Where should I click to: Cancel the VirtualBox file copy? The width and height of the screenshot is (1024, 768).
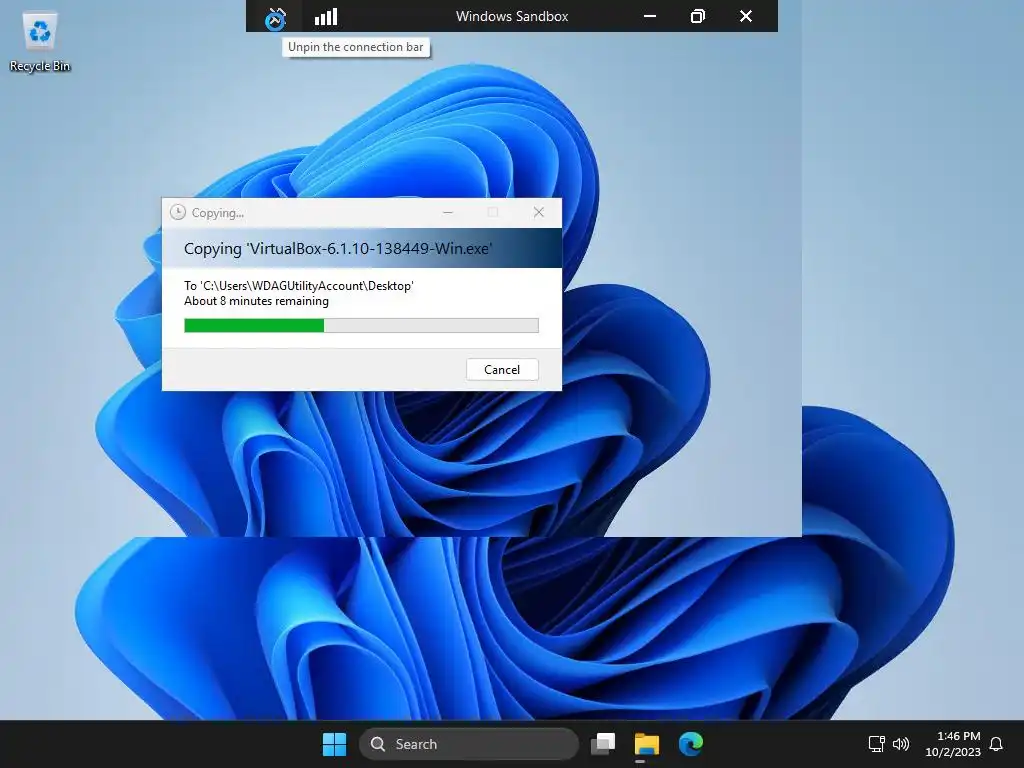pos(502,370)
